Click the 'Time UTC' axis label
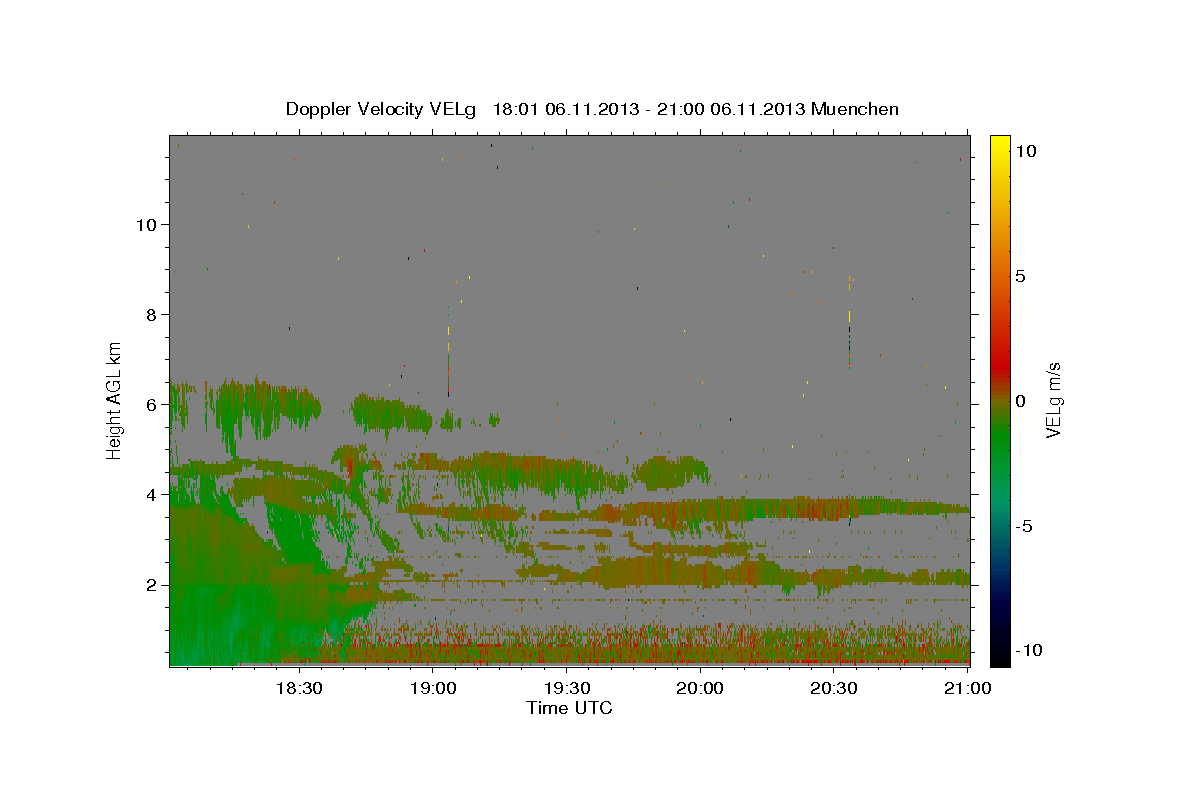 click(x=569, y=708)
